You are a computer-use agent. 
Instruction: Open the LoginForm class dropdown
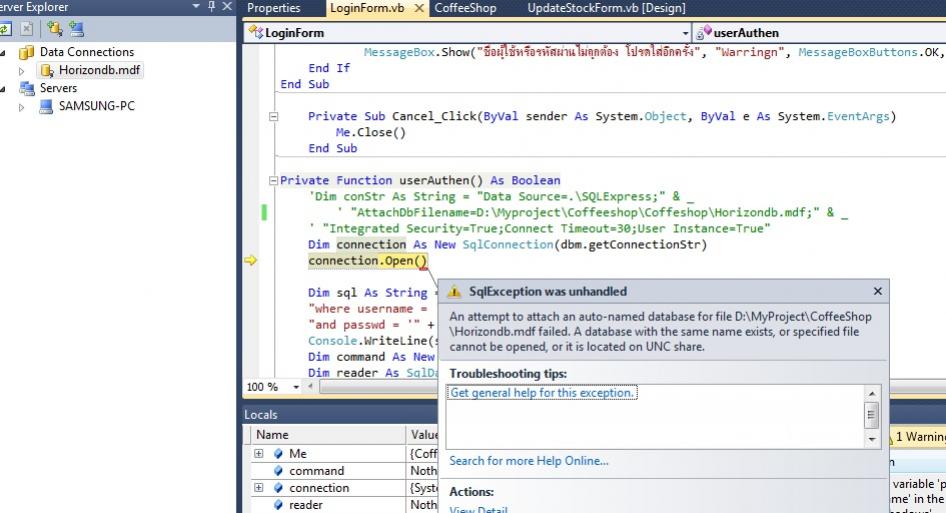tap(685, 33)
